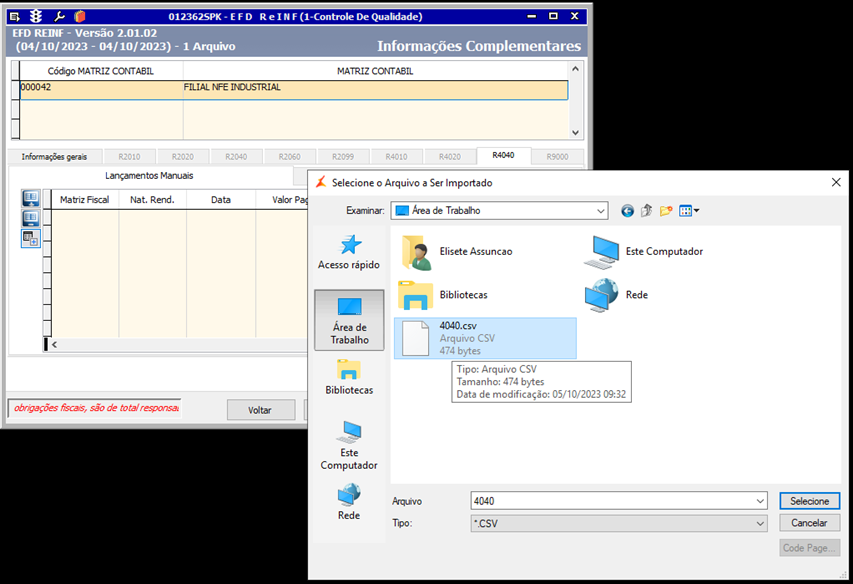Click the book help icon in title bar

[80, 16]
